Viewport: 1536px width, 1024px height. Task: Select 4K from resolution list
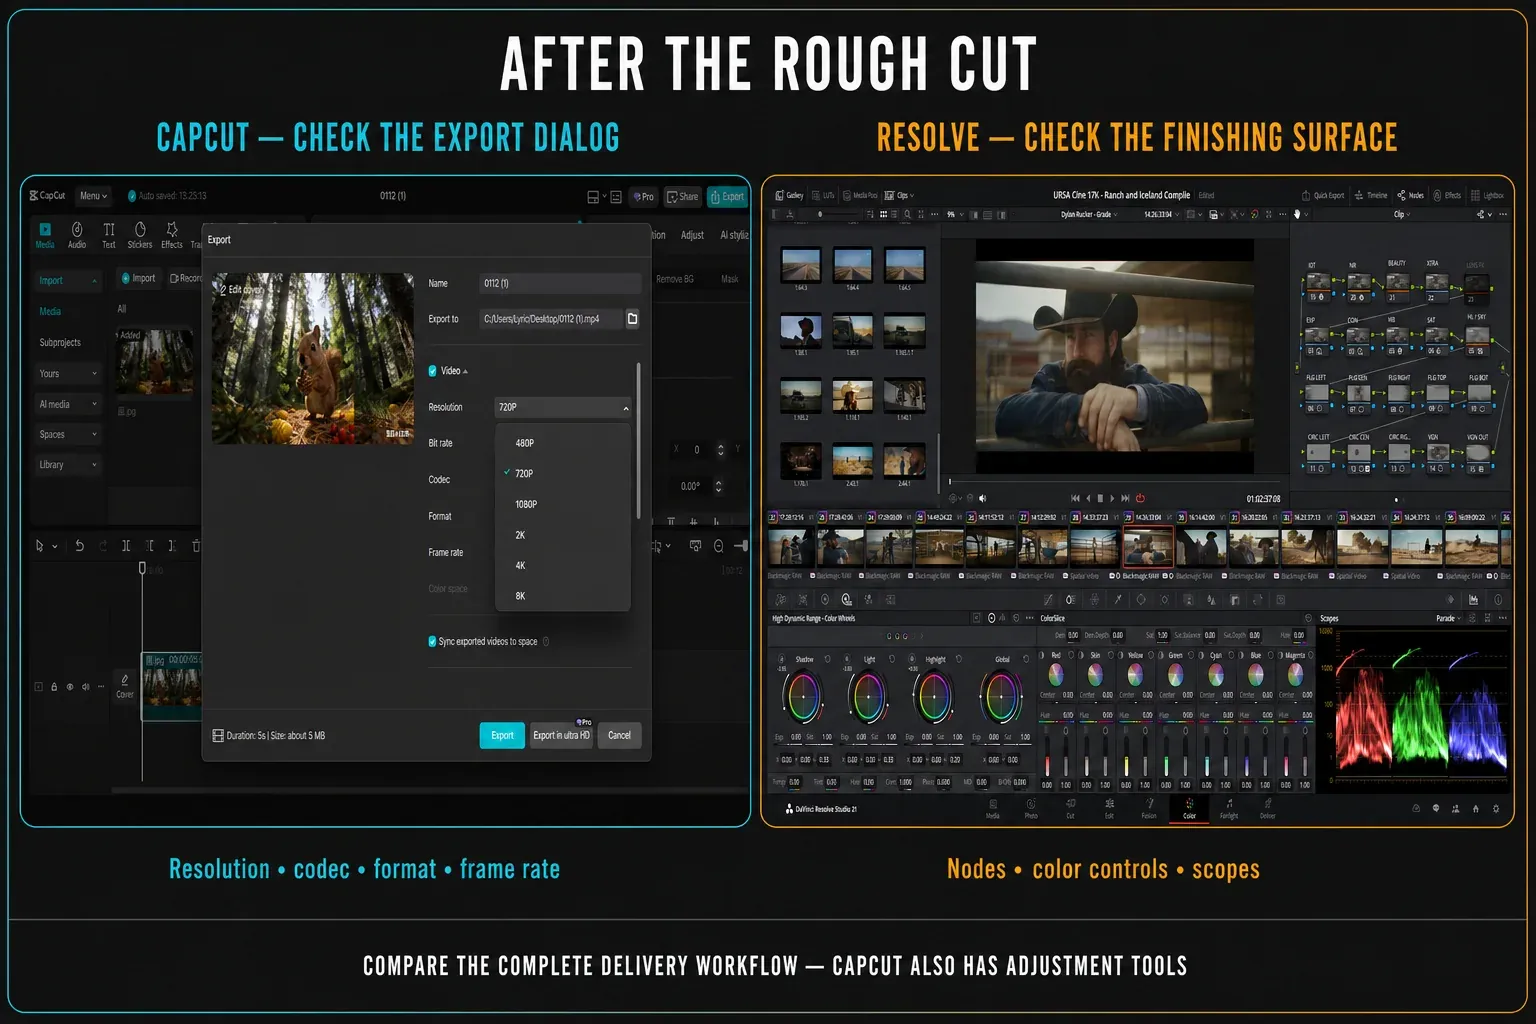click(563, 565)
